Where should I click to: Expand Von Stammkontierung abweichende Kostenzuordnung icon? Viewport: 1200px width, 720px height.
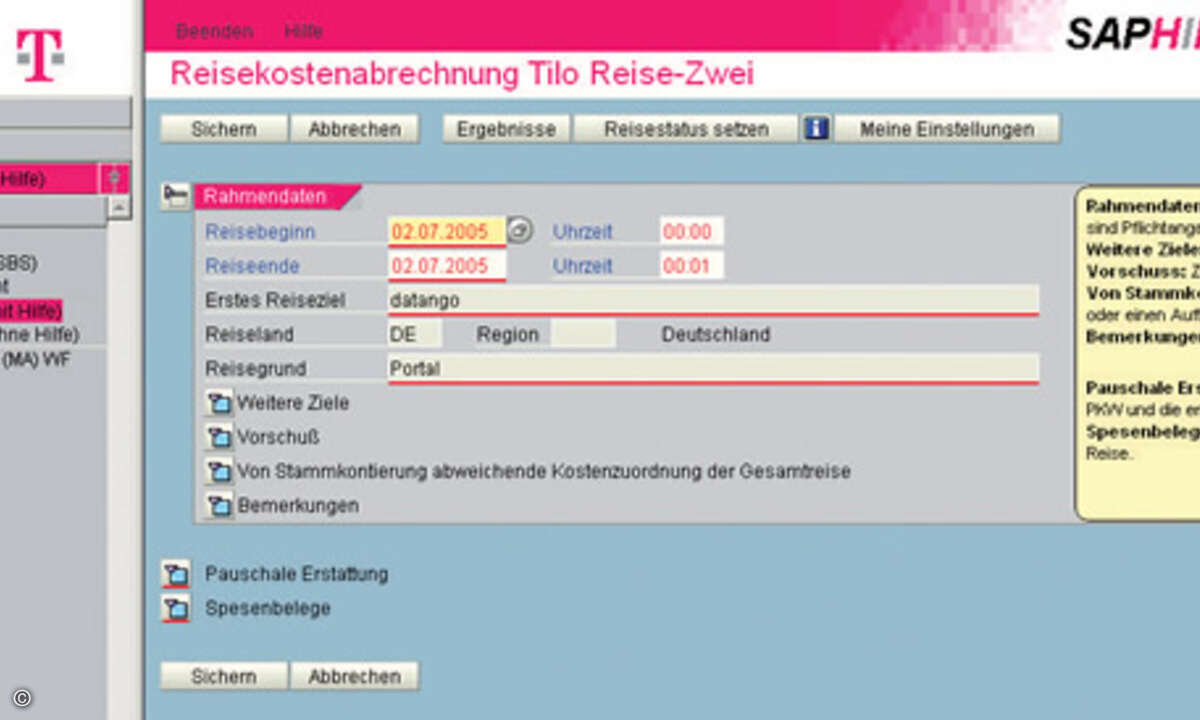(218, 472)
